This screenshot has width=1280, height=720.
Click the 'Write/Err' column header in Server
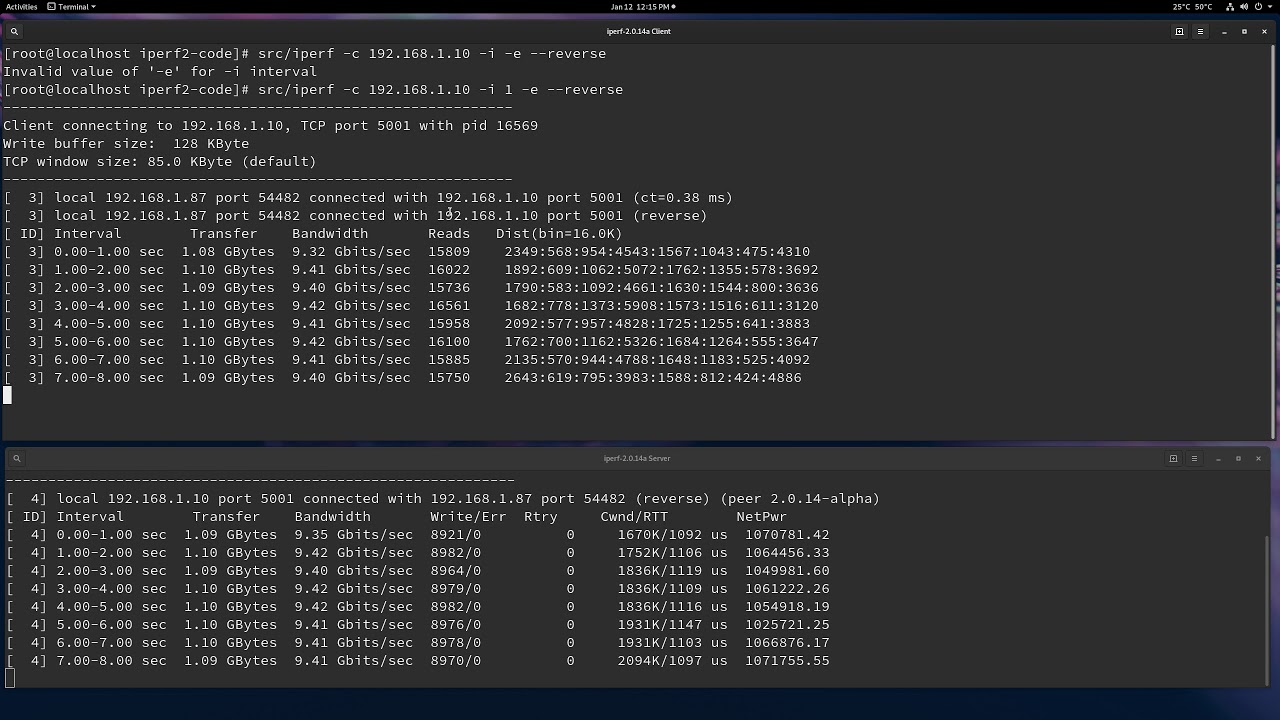469,516
